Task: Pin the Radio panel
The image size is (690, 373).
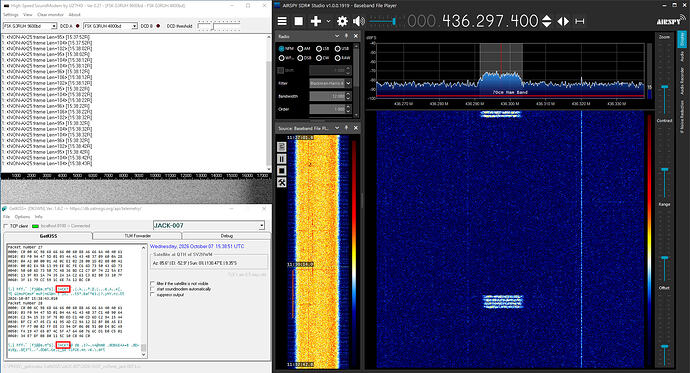Action: [x=346, y=36]
